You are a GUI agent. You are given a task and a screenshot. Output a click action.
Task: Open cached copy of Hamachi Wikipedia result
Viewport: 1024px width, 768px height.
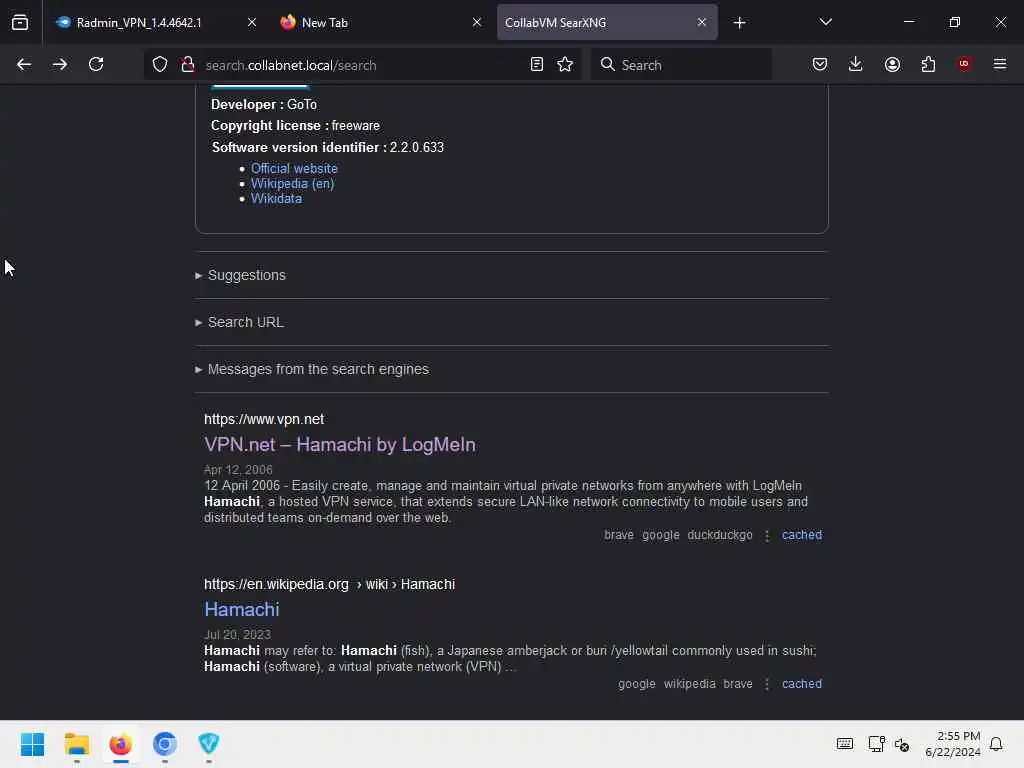point(802,684)
